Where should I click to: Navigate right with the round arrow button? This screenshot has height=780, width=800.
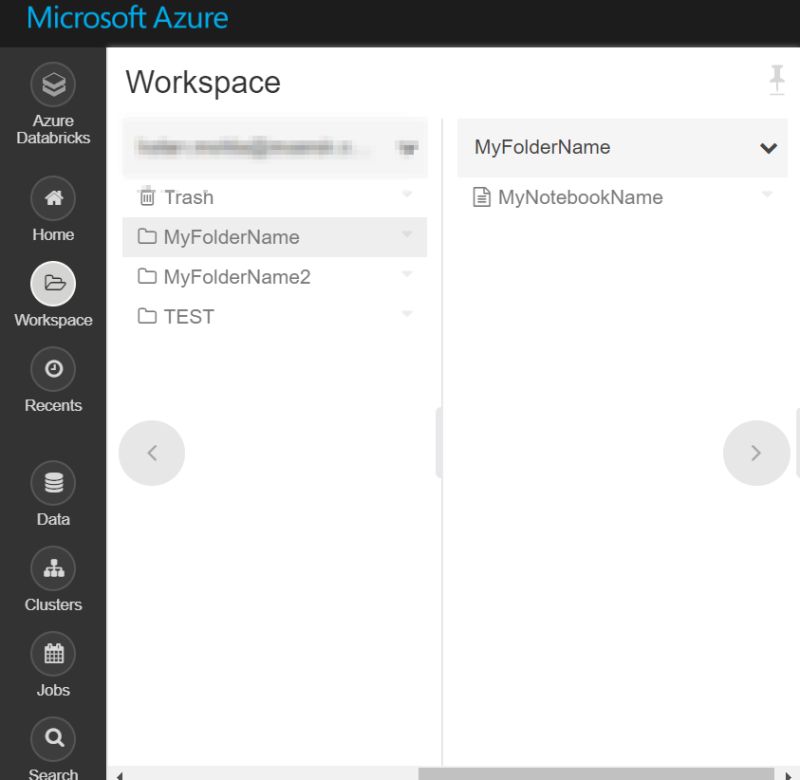click(756, 453)
